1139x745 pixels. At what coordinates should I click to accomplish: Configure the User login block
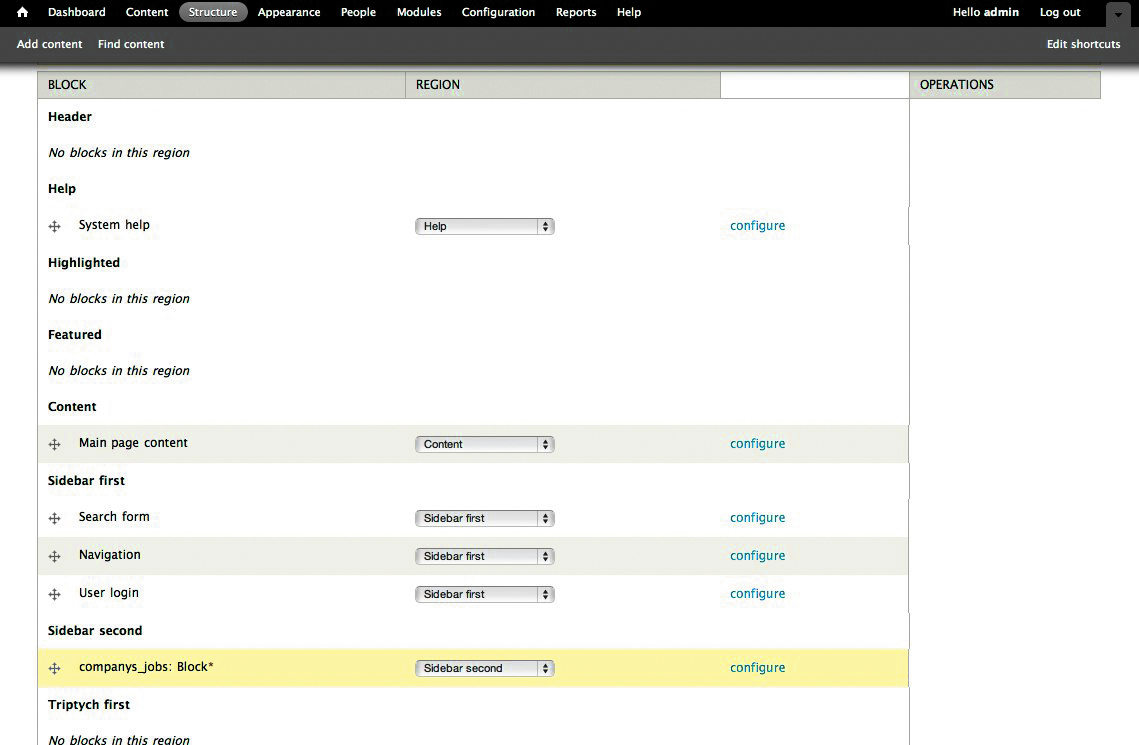coord(758,593)
